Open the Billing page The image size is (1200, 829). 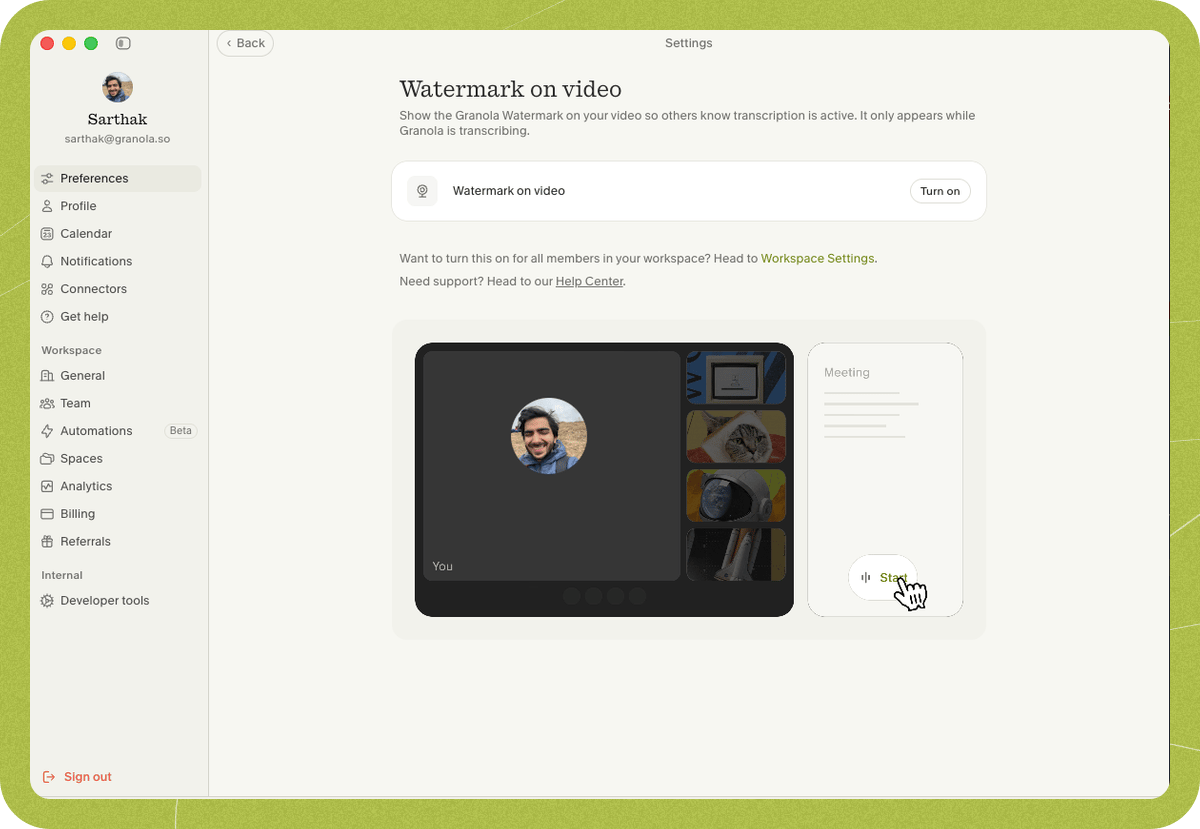point(118,514)
